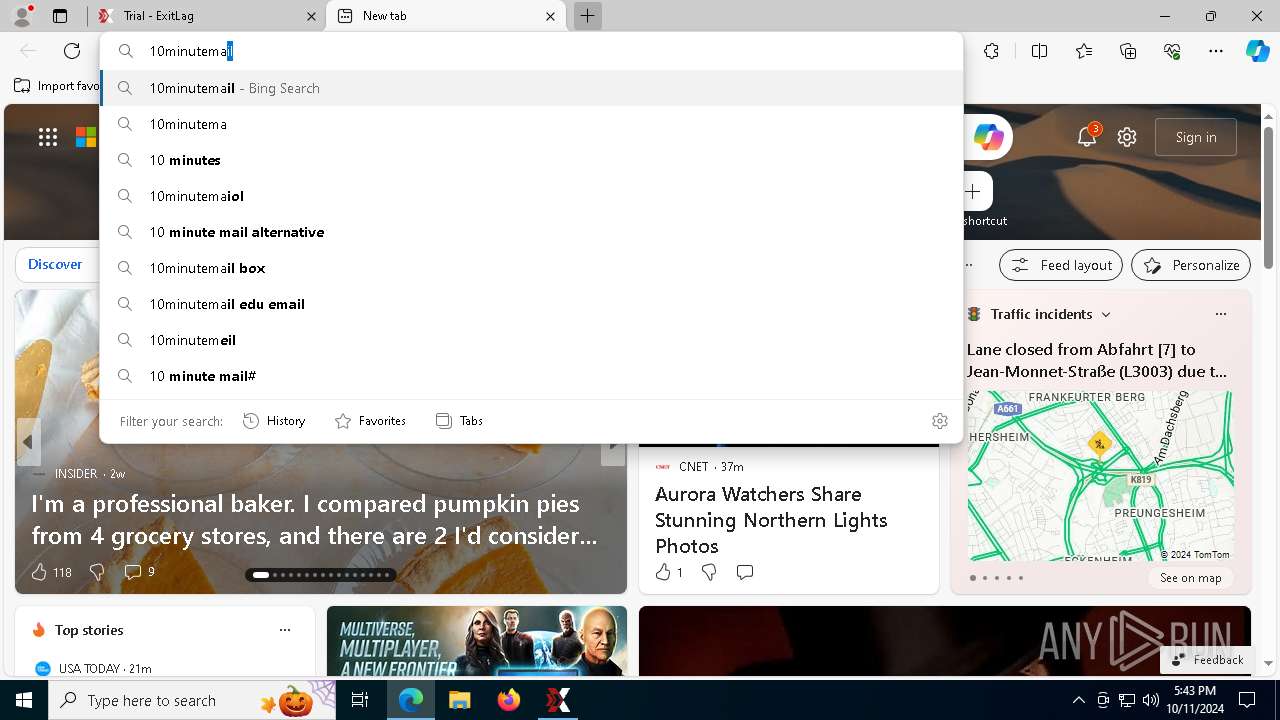Pick the '10minutemeil' suggestion
Screen dimensions: 1280x720
point(531,340)
